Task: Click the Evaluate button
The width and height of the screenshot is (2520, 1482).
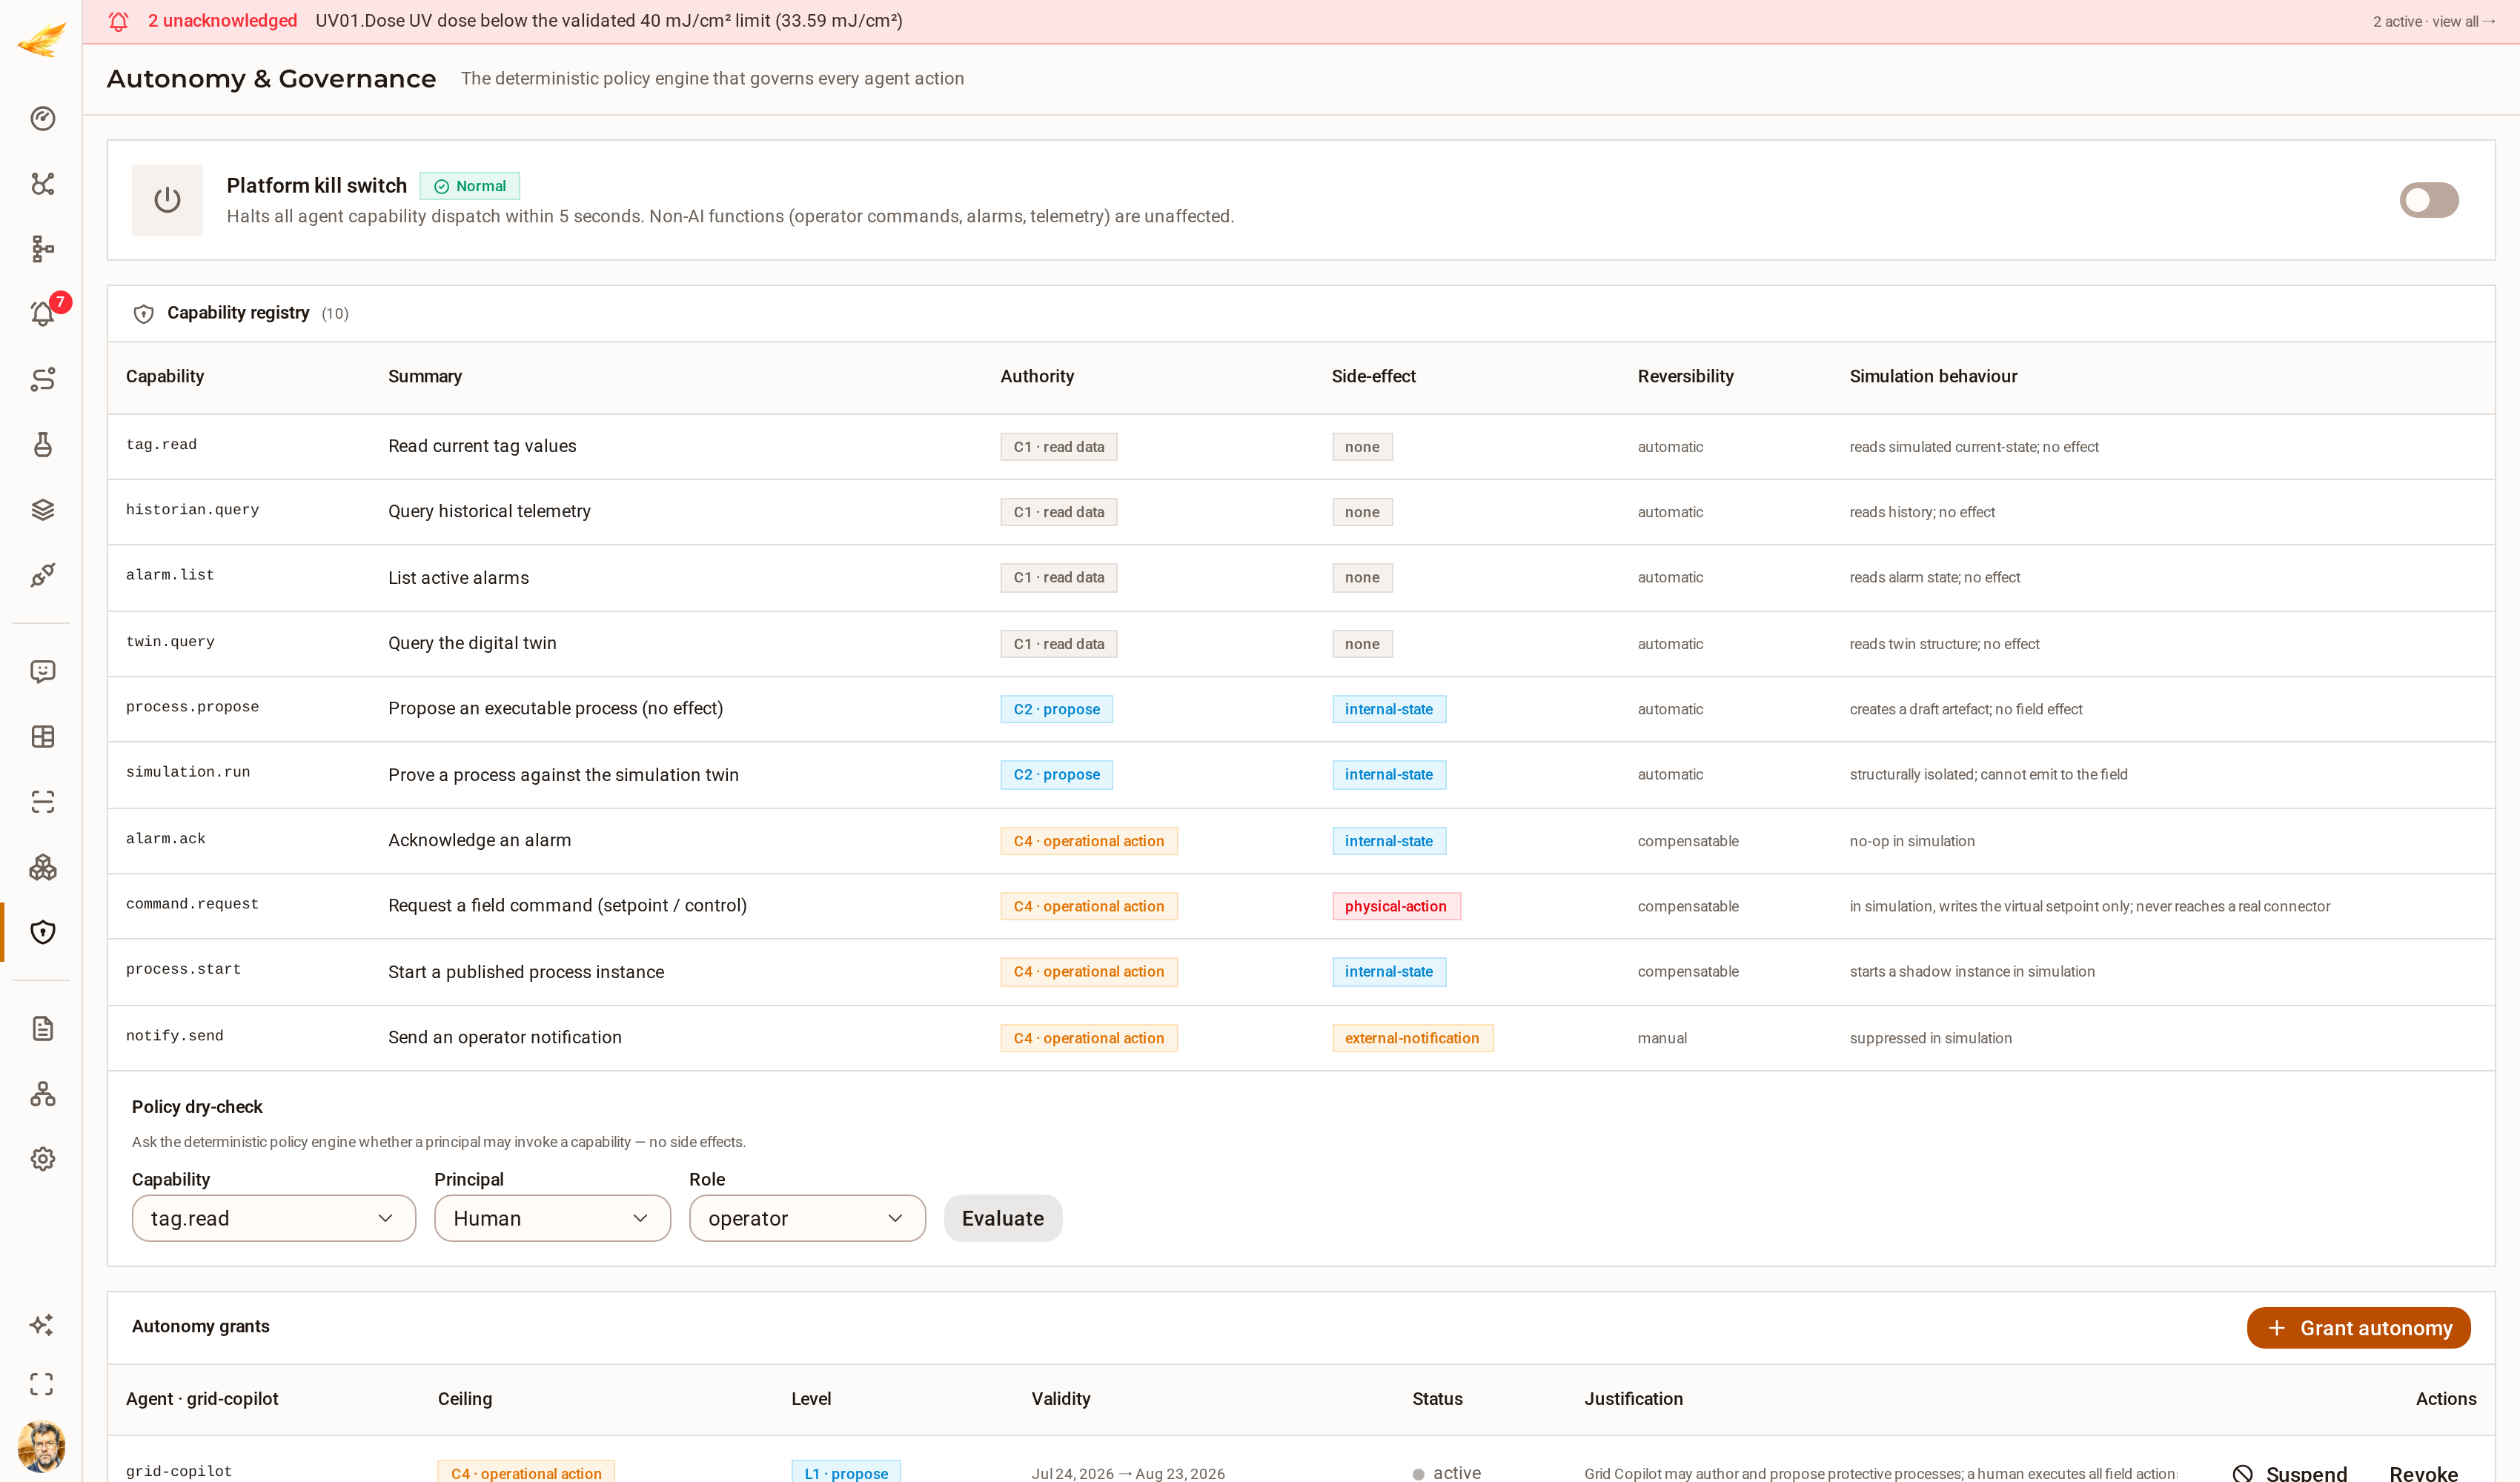Action: (x=1003, y=1218)
